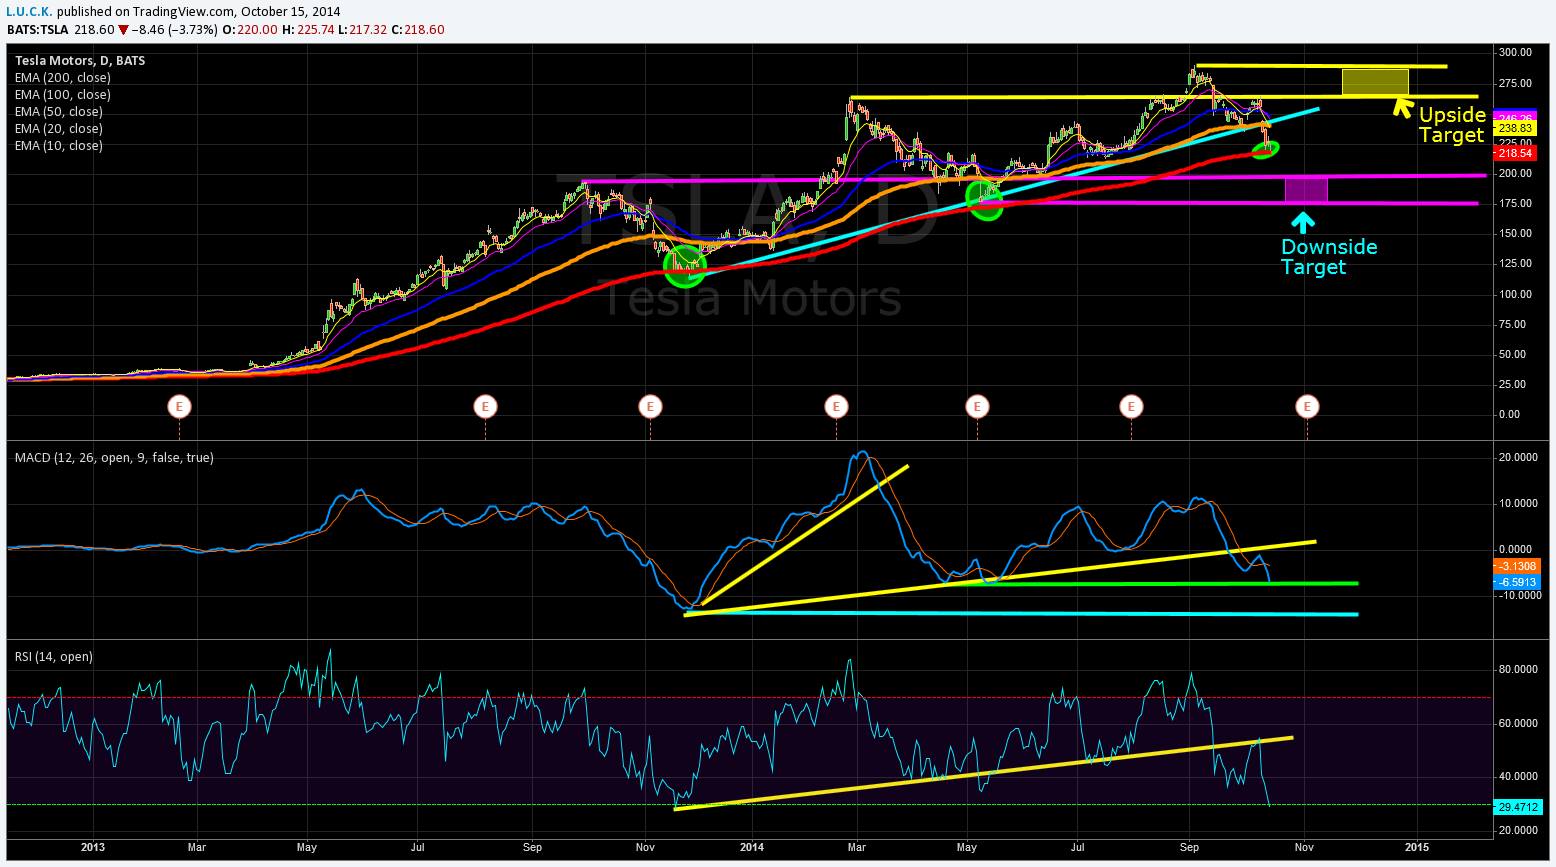Select the Downside Target annotation text
Viewport: 1556px width, 867px height.
click(1329, 257)
